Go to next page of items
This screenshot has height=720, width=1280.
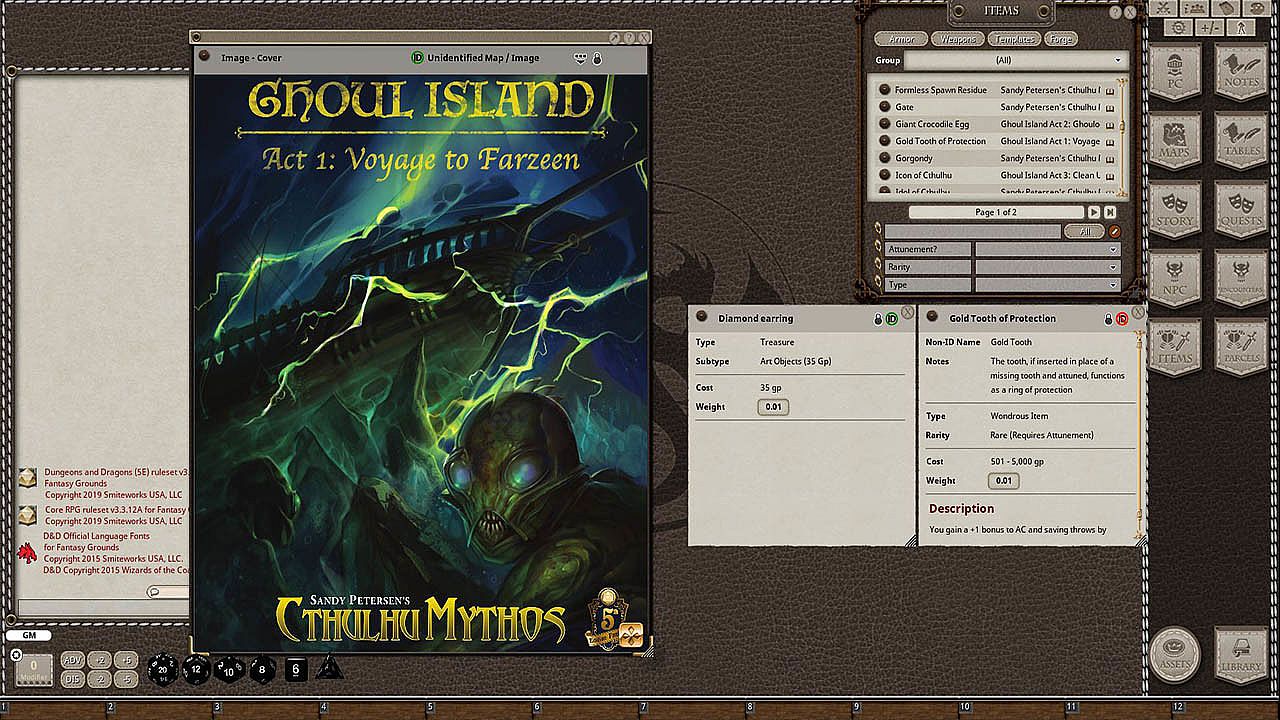[1094, 212]
